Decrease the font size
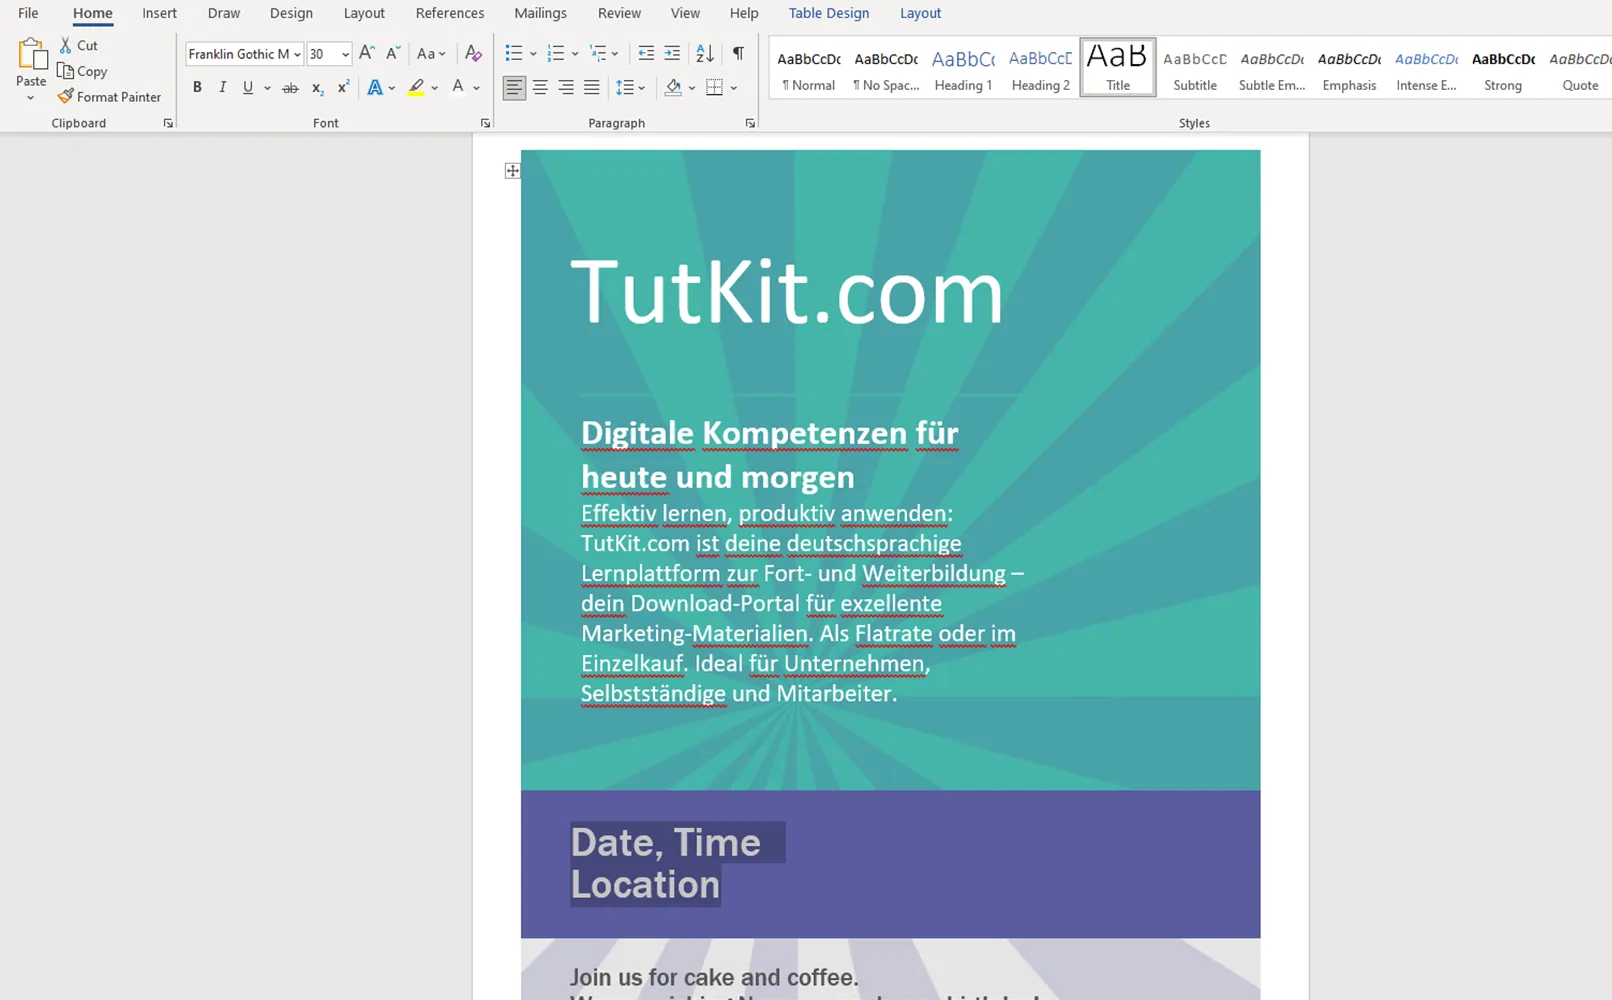 [393, 53]
